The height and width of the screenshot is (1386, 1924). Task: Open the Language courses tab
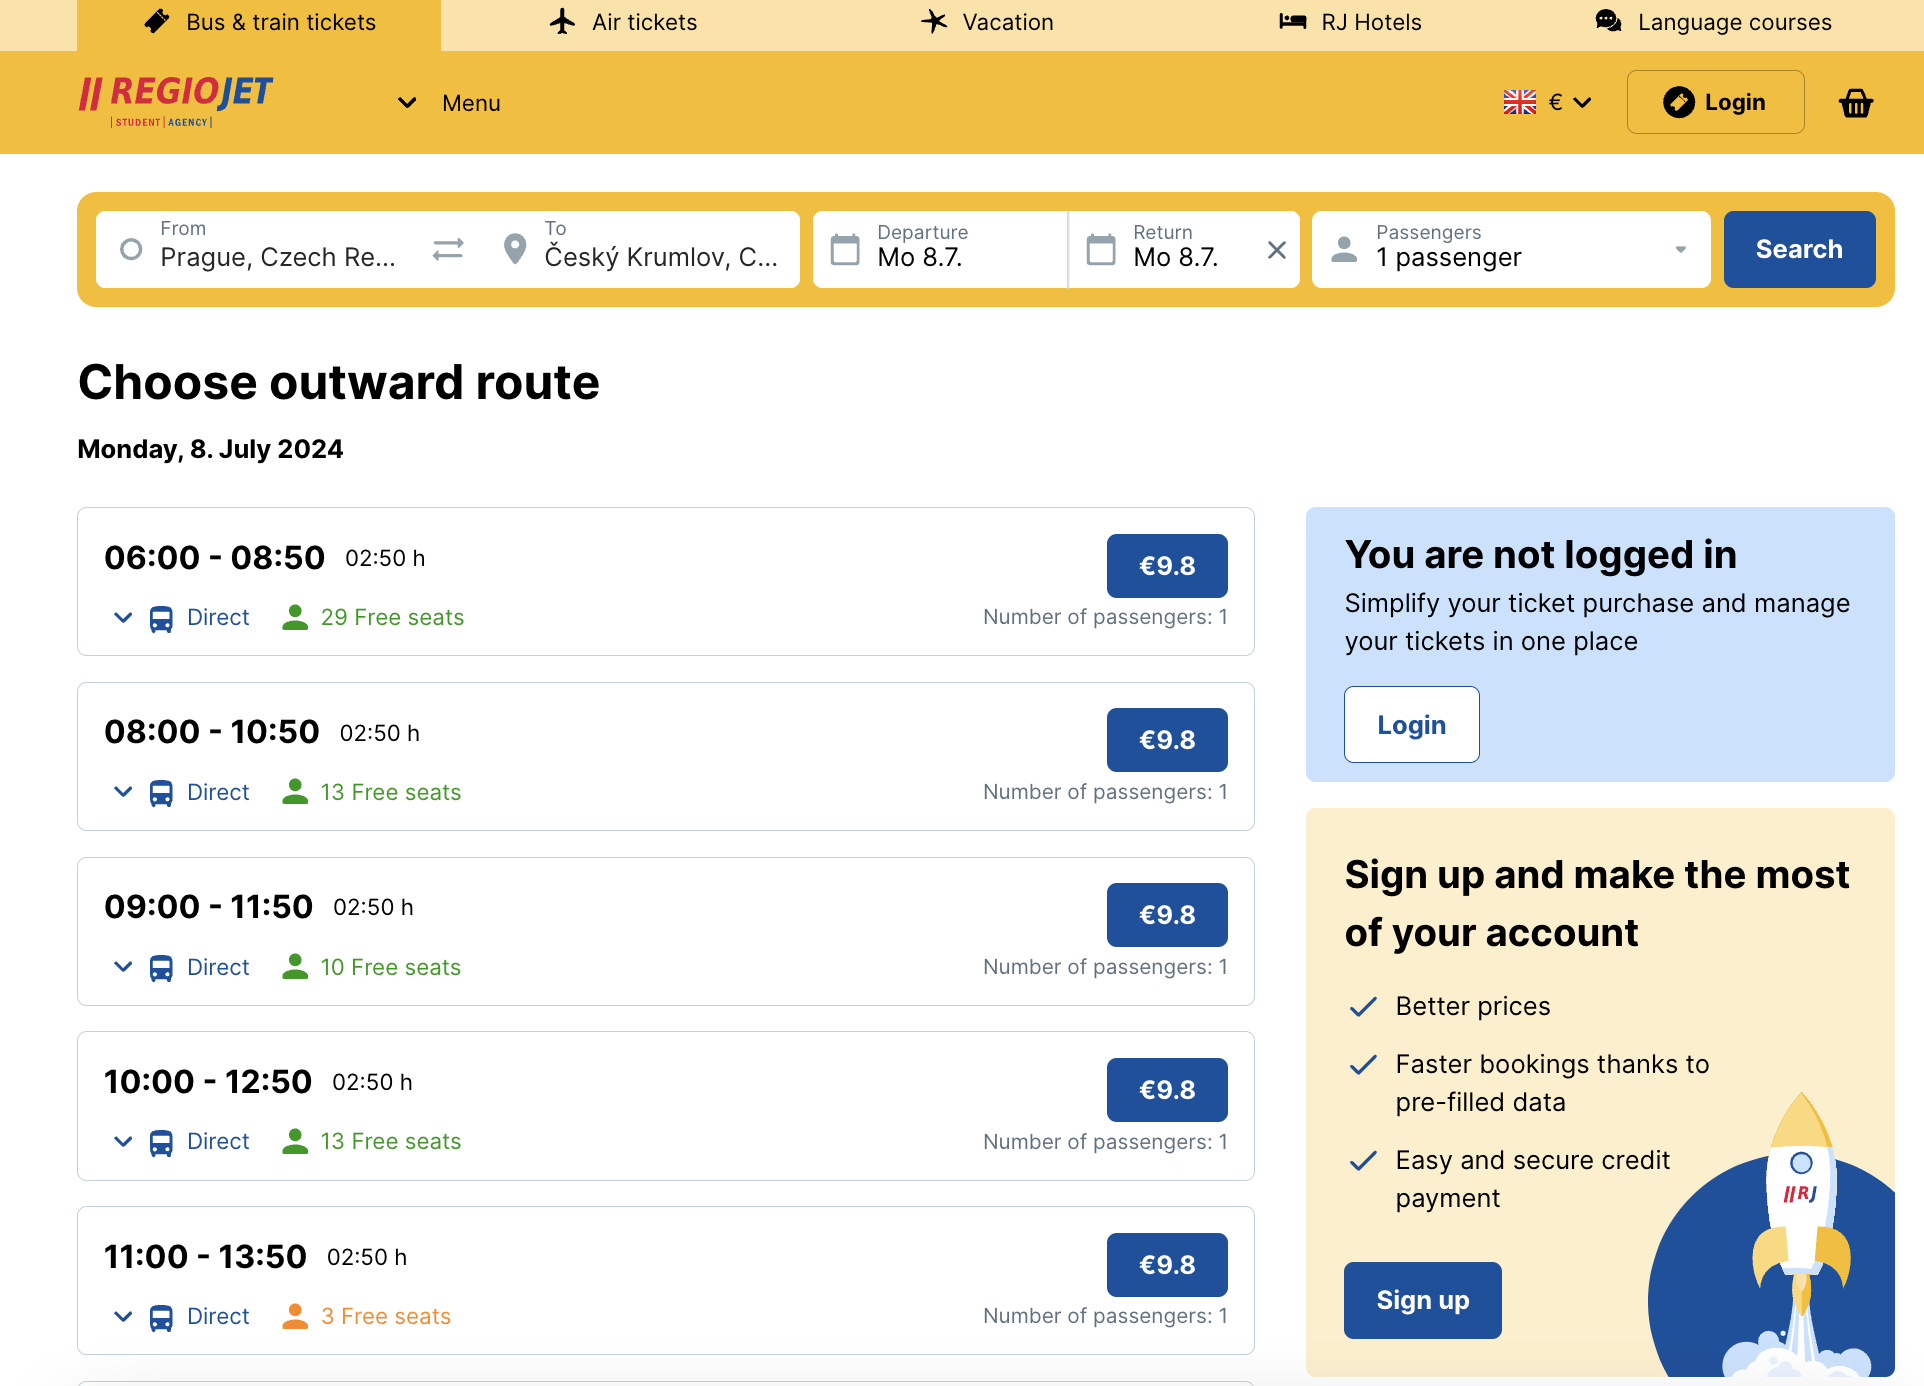(1713, 22)
